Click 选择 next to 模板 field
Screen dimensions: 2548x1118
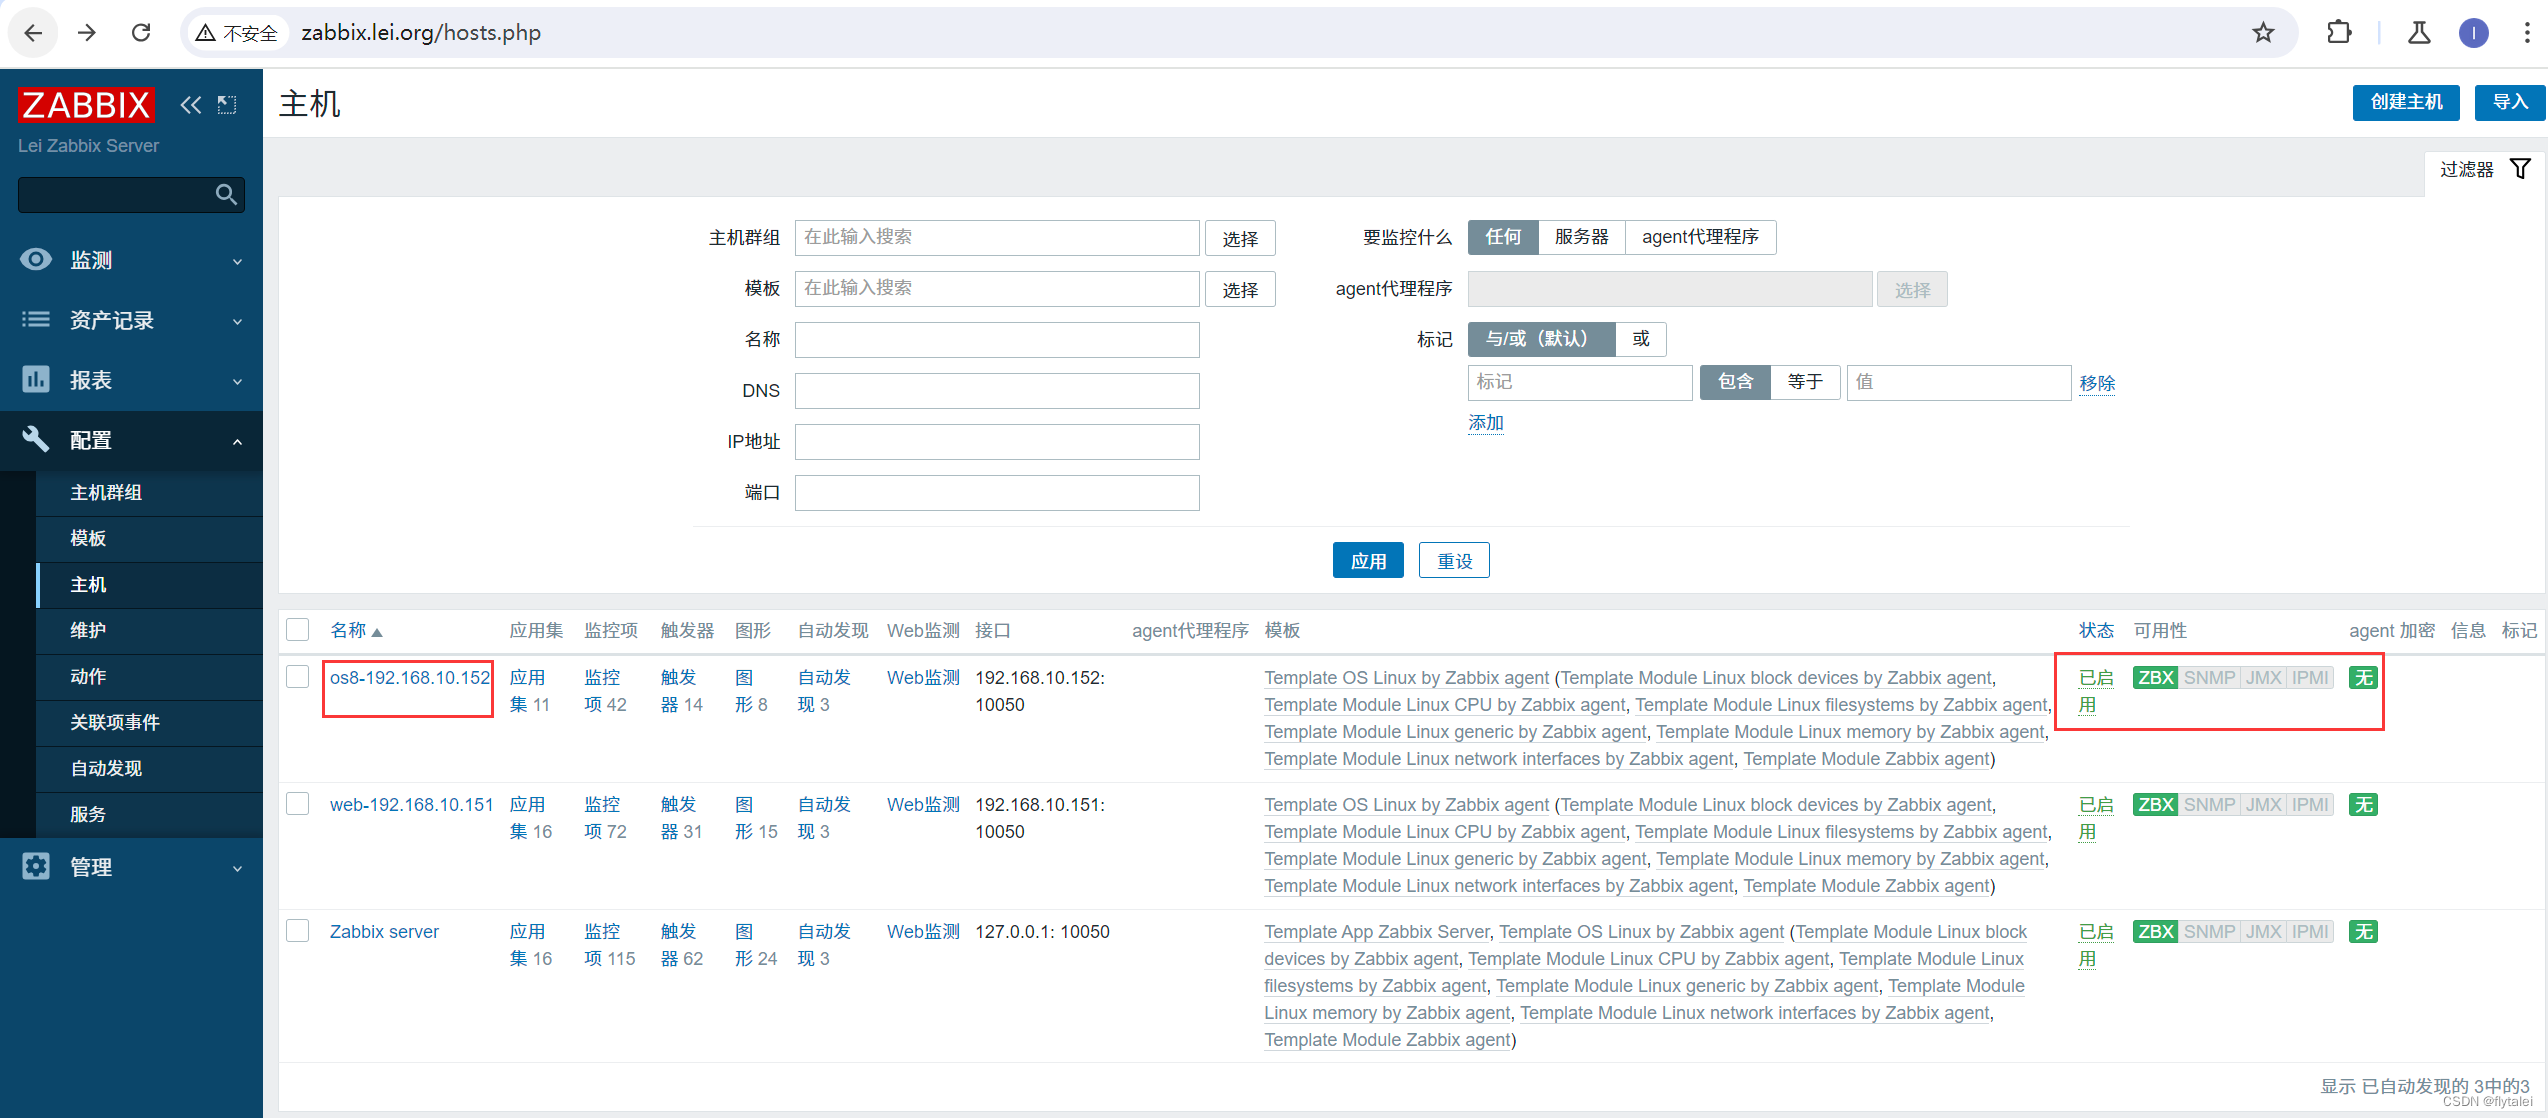[1240, 289]
